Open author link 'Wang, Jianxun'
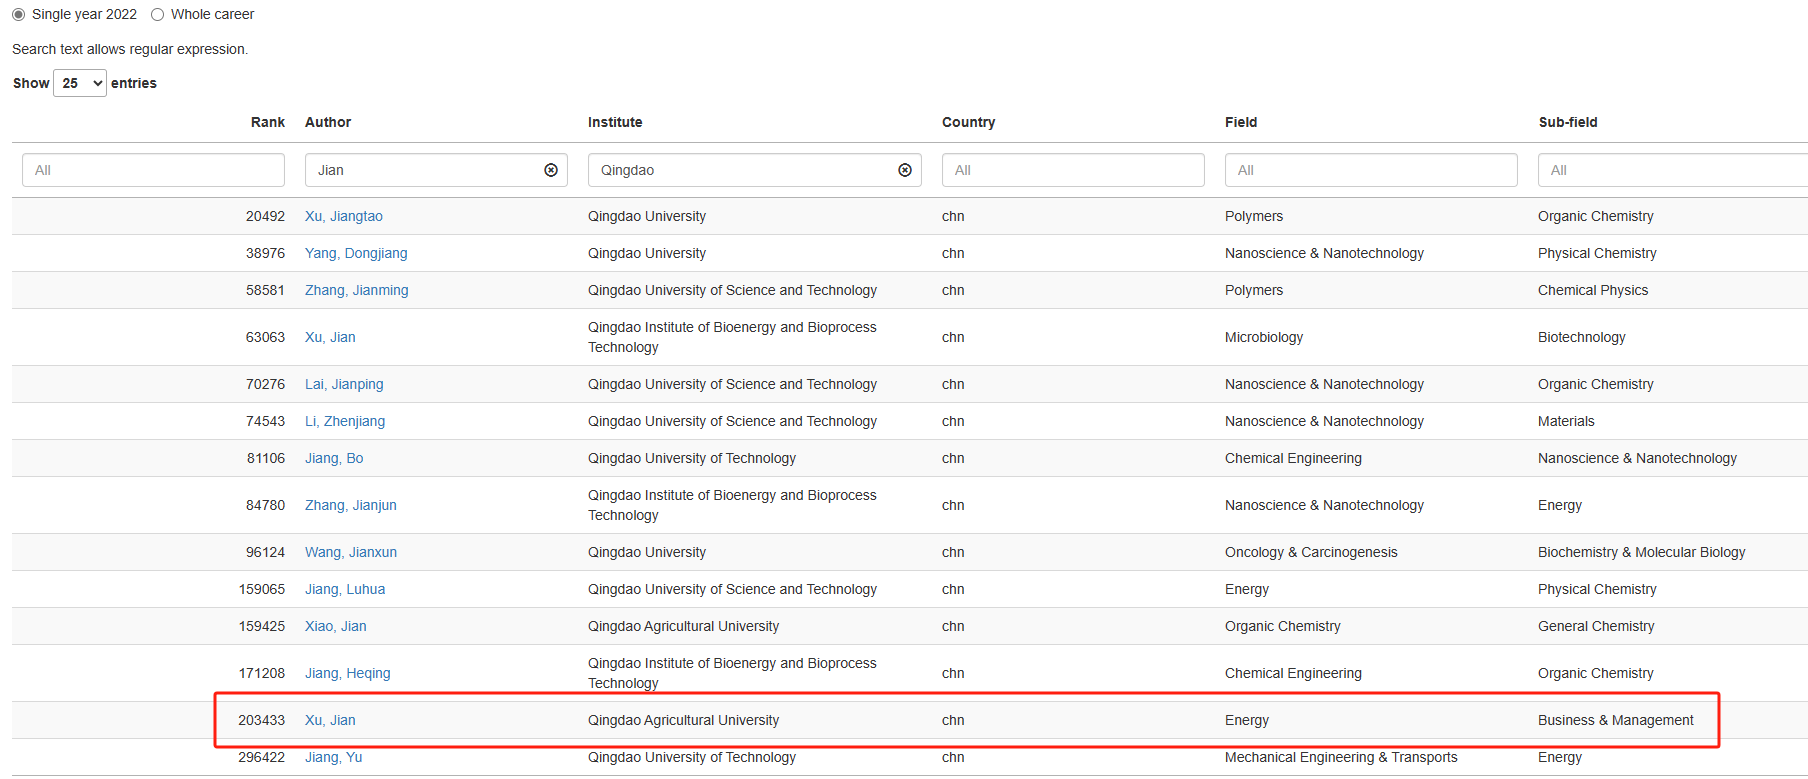Image resolution: width=1808 pixels, height=779 pixels. tap(351, 552)
